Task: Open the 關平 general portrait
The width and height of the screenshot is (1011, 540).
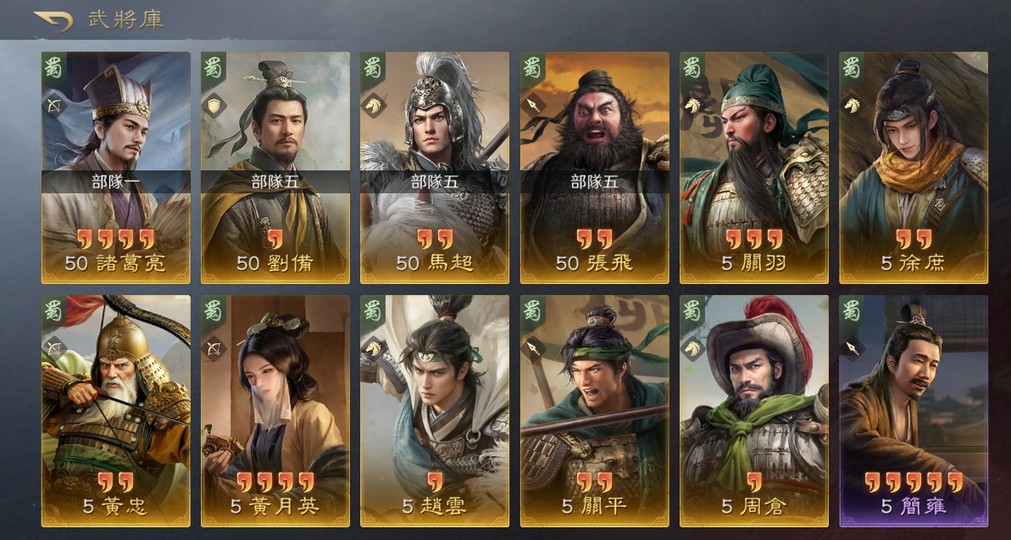Action: [594, 411]
